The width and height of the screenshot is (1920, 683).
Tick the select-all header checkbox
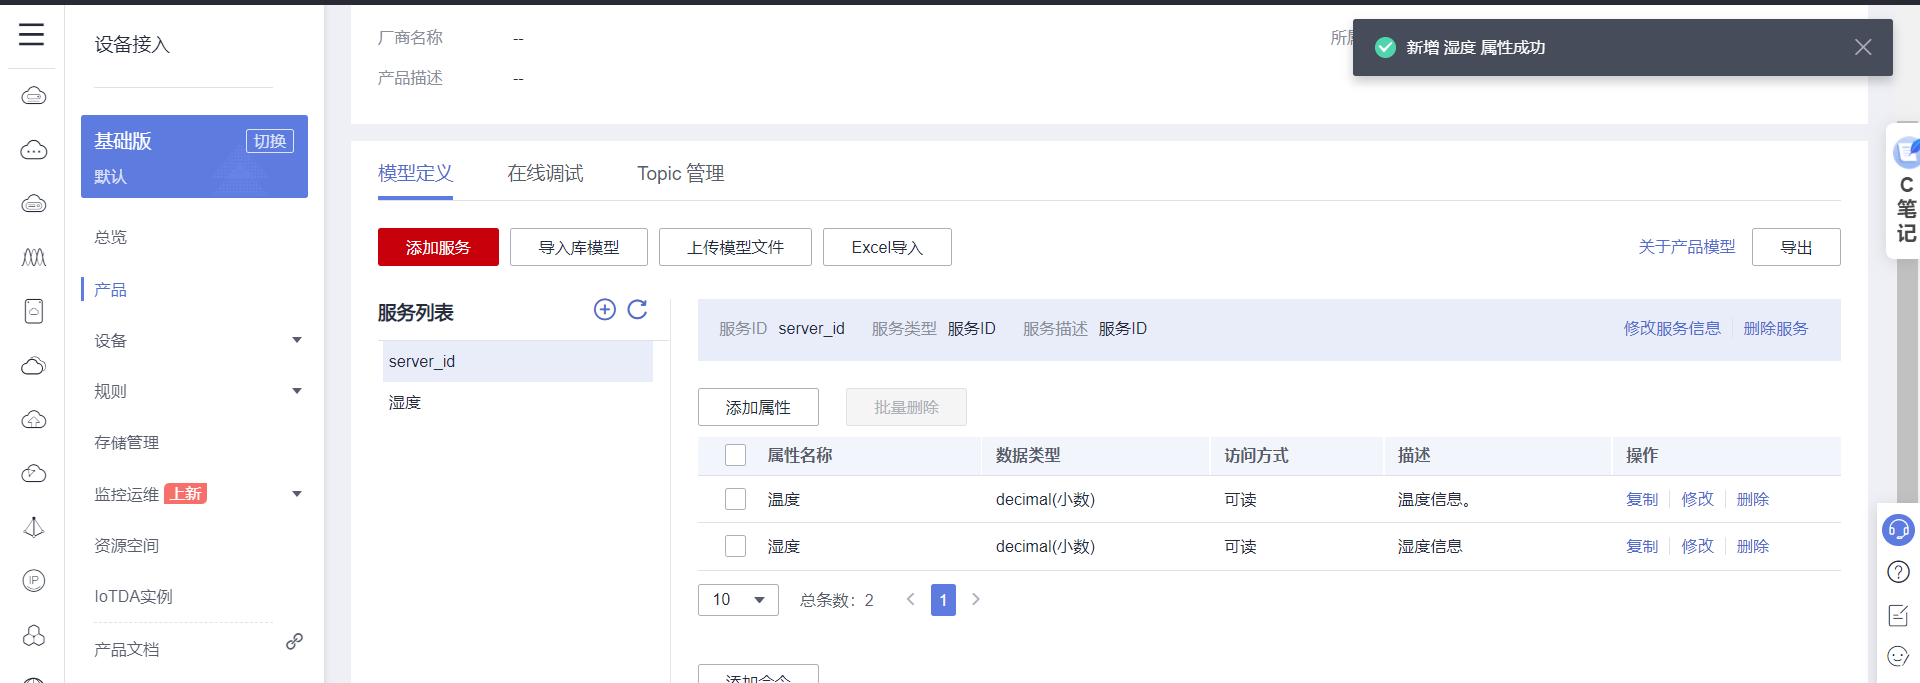[736, 456]
